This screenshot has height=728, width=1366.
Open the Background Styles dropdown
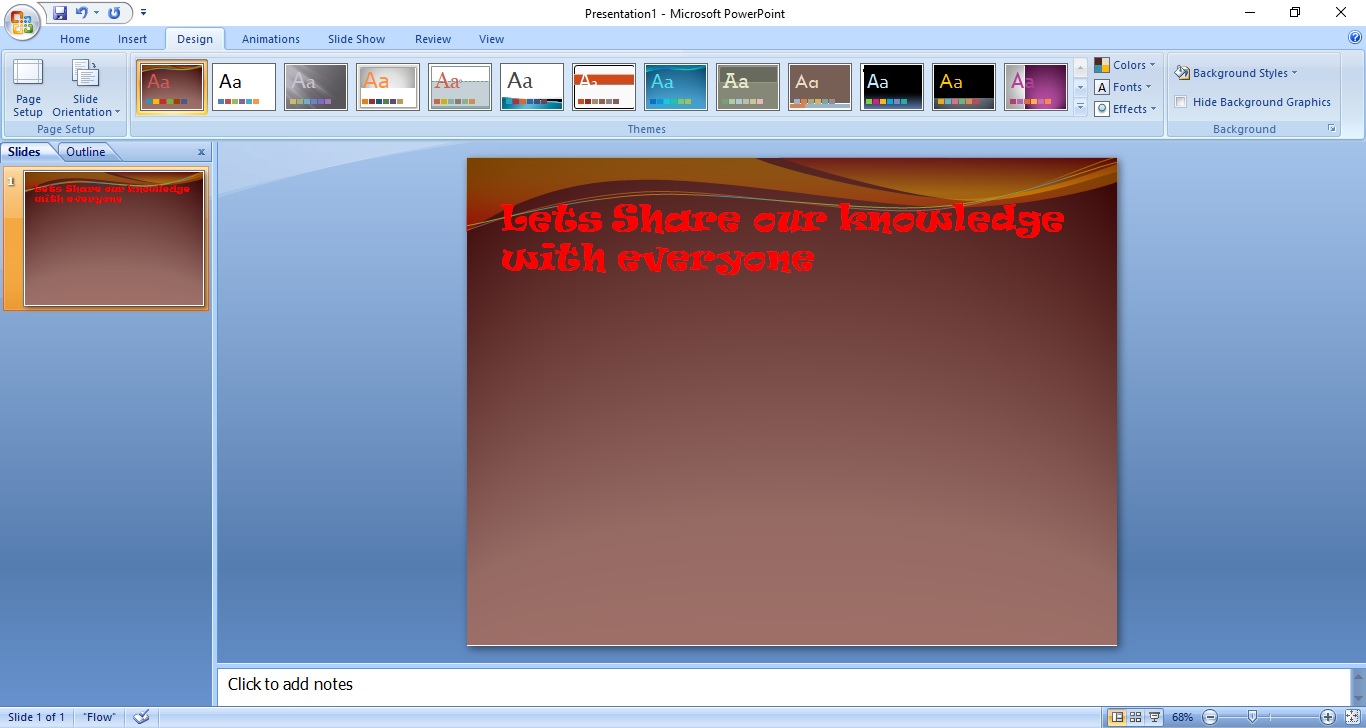(x=1236, y=73)
